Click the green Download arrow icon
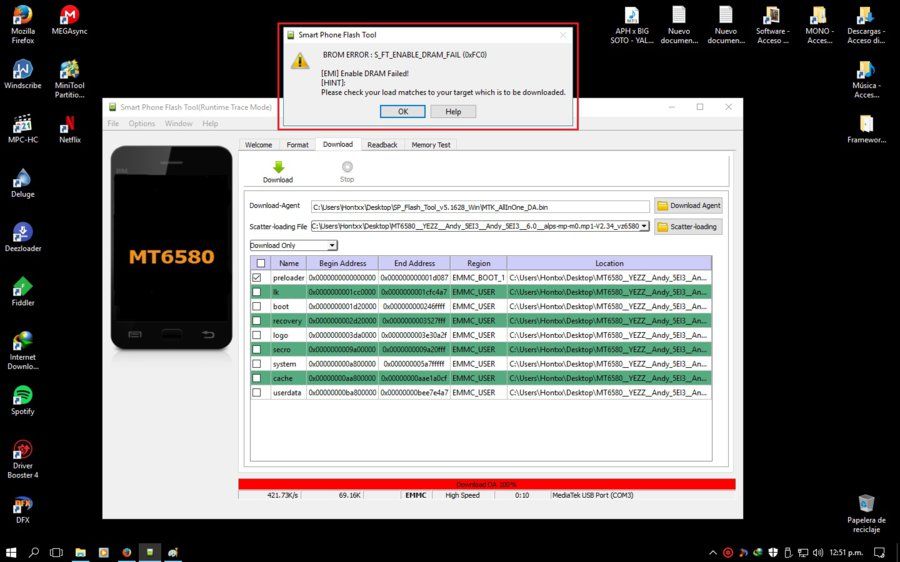900x562 pixels. pos(278,167)
